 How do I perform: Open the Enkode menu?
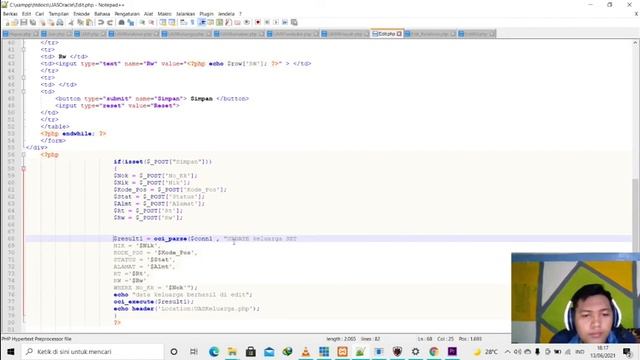click(81, 14)
